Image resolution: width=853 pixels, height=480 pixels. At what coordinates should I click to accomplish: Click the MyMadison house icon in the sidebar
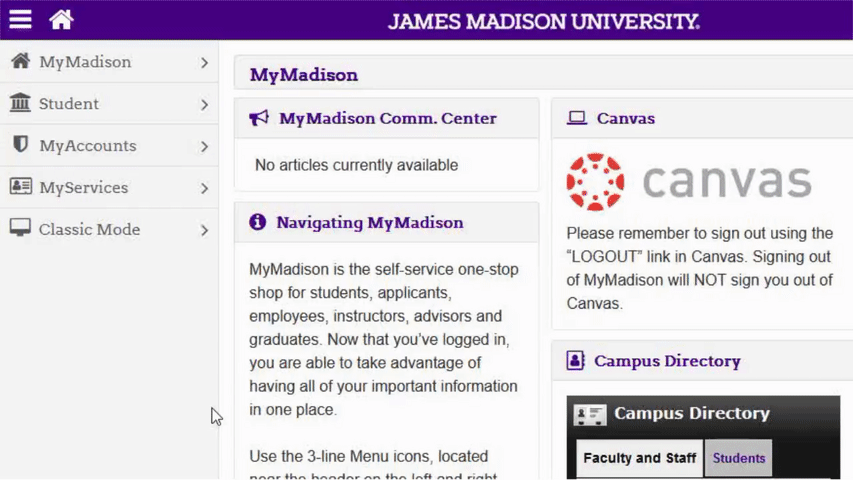point(21,60)
